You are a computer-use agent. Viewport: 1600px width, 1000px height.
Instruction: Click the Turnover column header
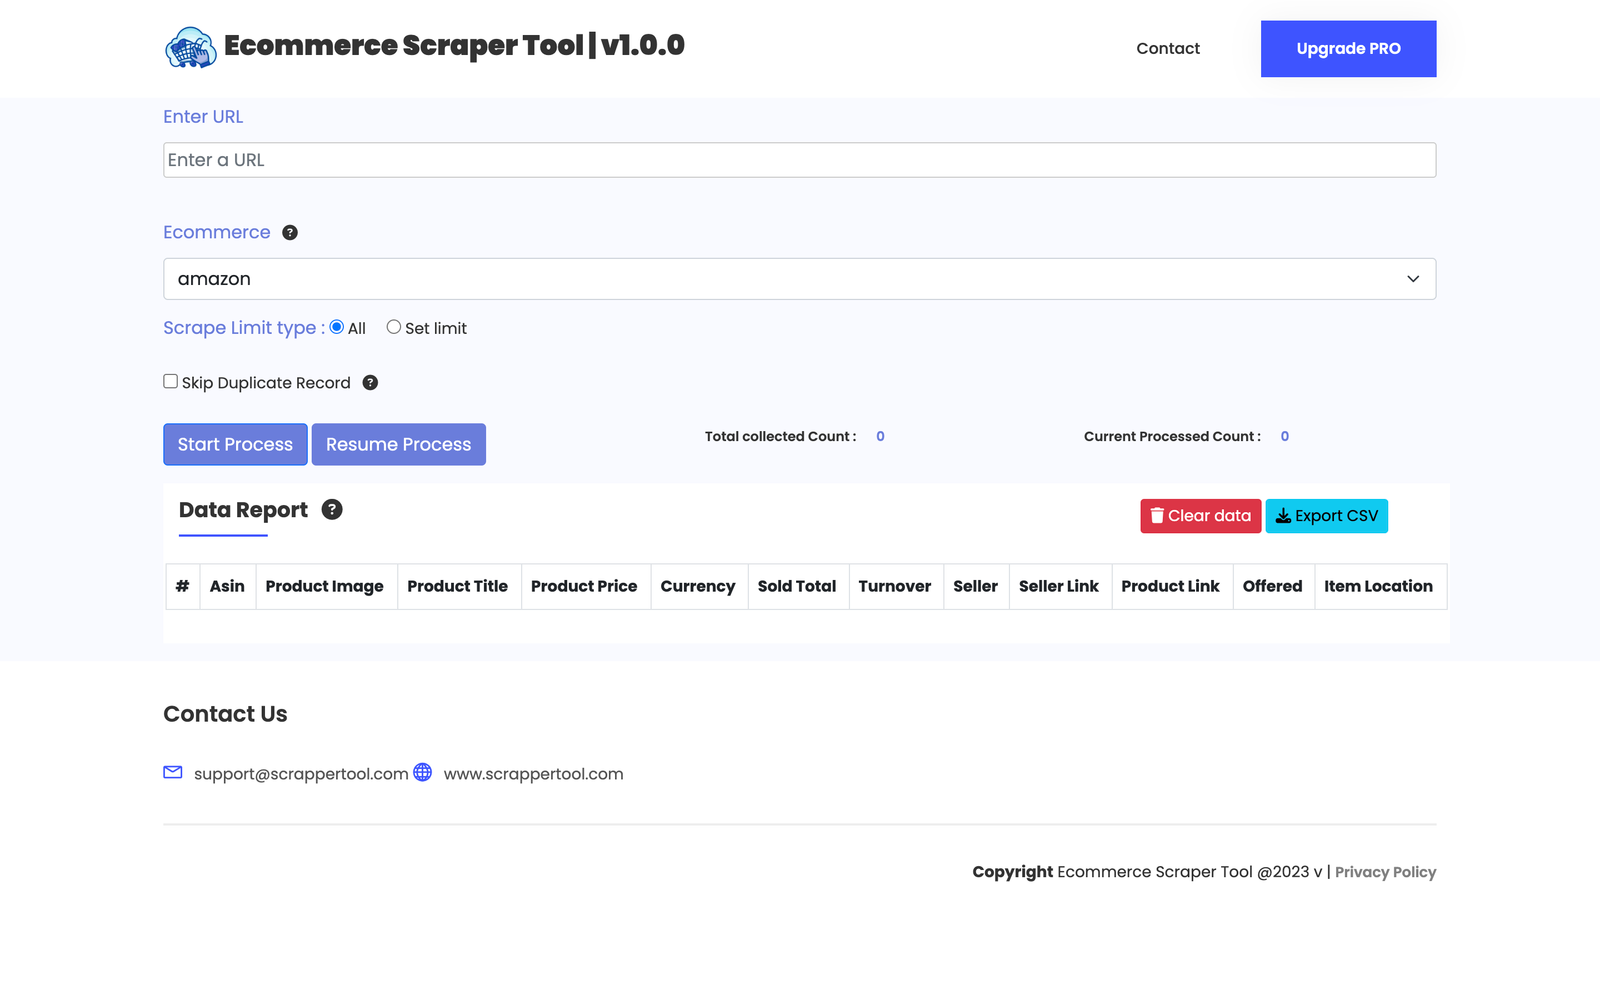tap(895, 586)
